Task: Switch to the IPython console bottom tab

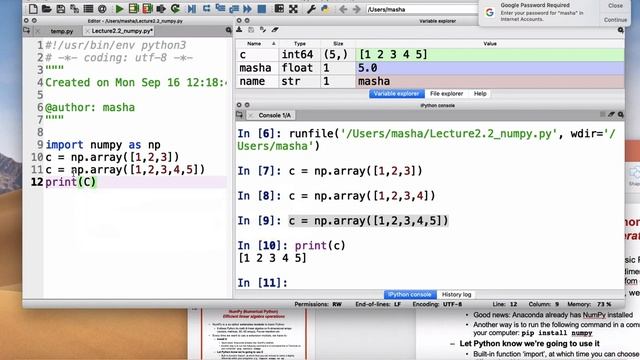Action: (x=410, y=295)
